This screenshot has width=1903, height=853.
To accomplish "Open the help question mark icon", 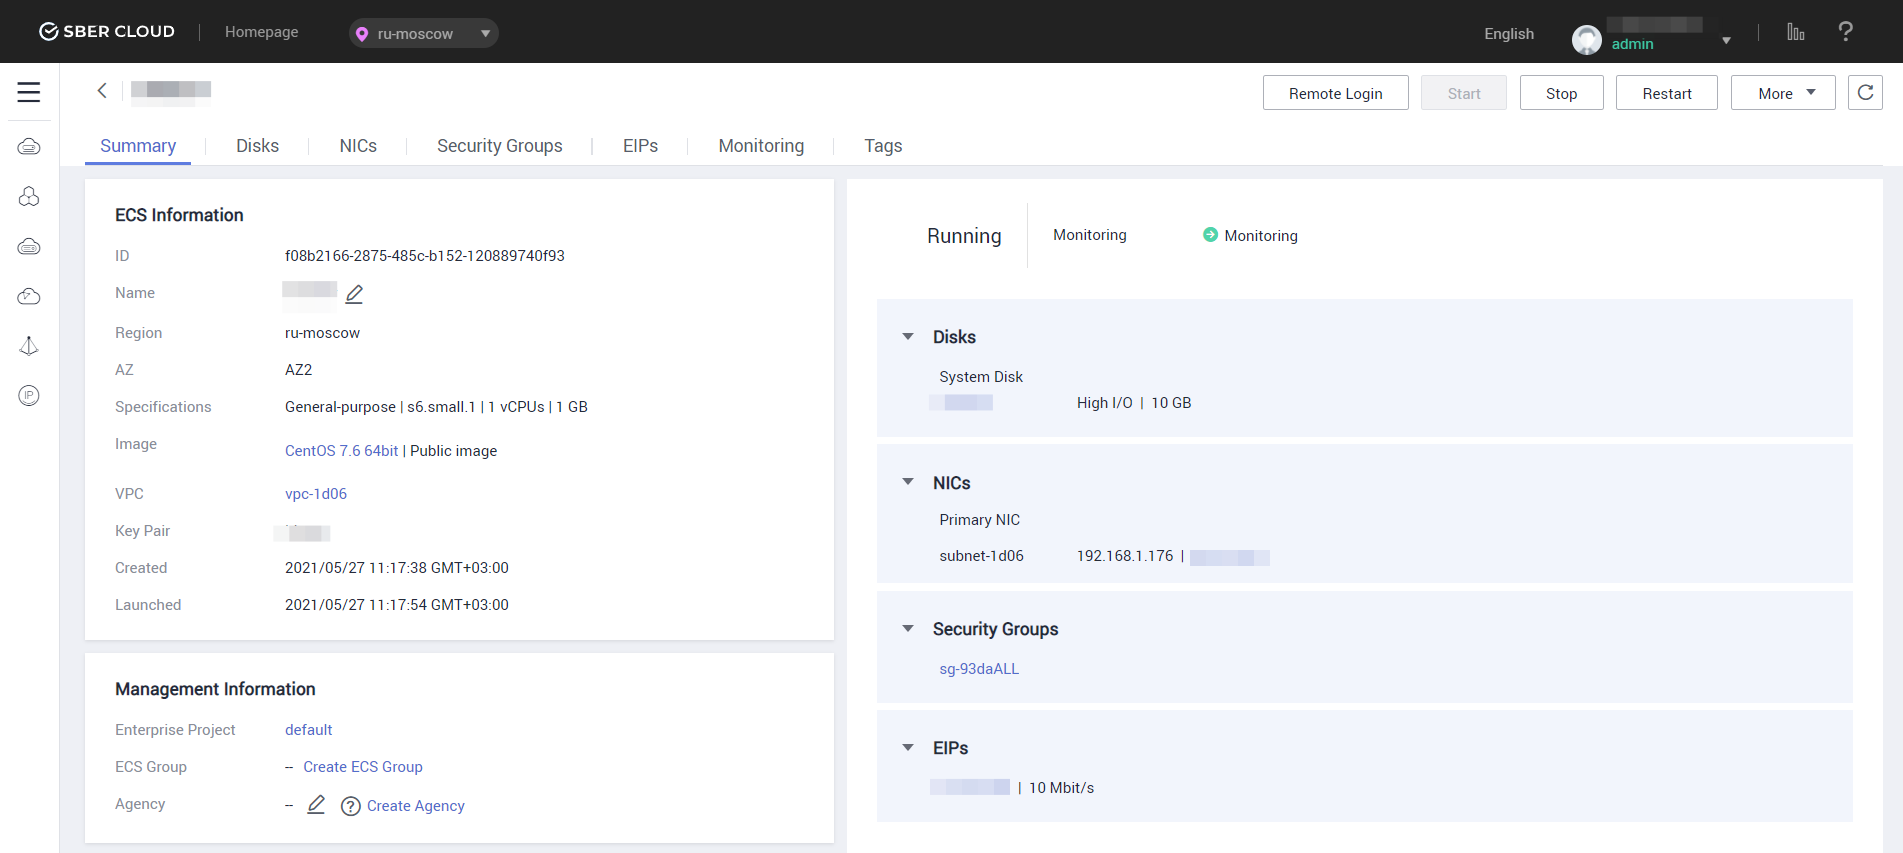I will point(1845,32).
